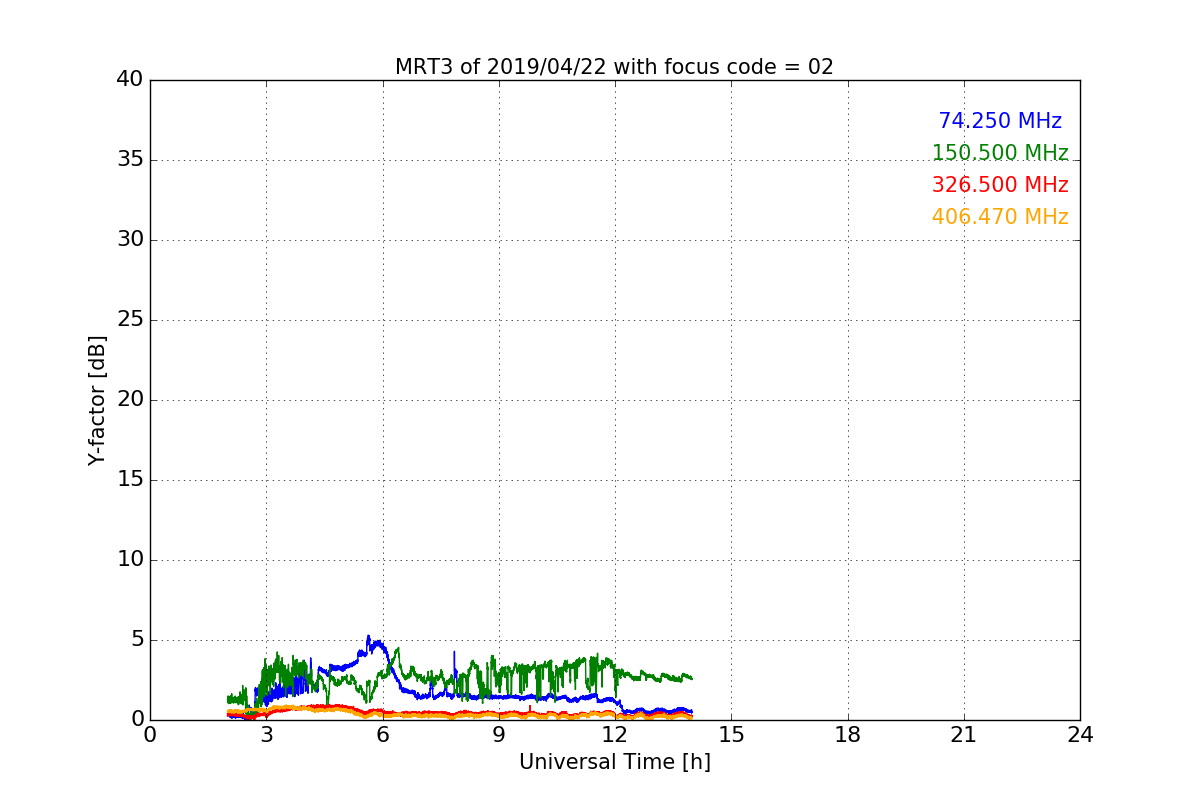This screenshot has height=800, width=1200.
Task: Click the x-axis tick label 3
Action: click(266, 734)
